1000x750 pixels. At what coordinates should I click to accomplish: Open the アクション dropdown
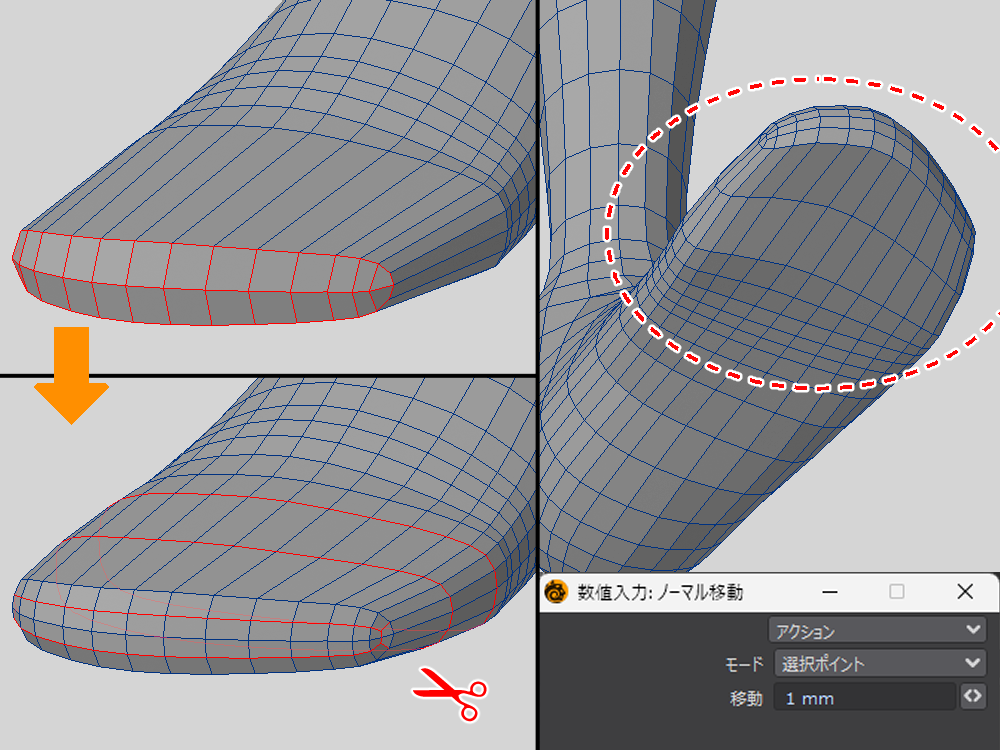(x=876, y=630)
